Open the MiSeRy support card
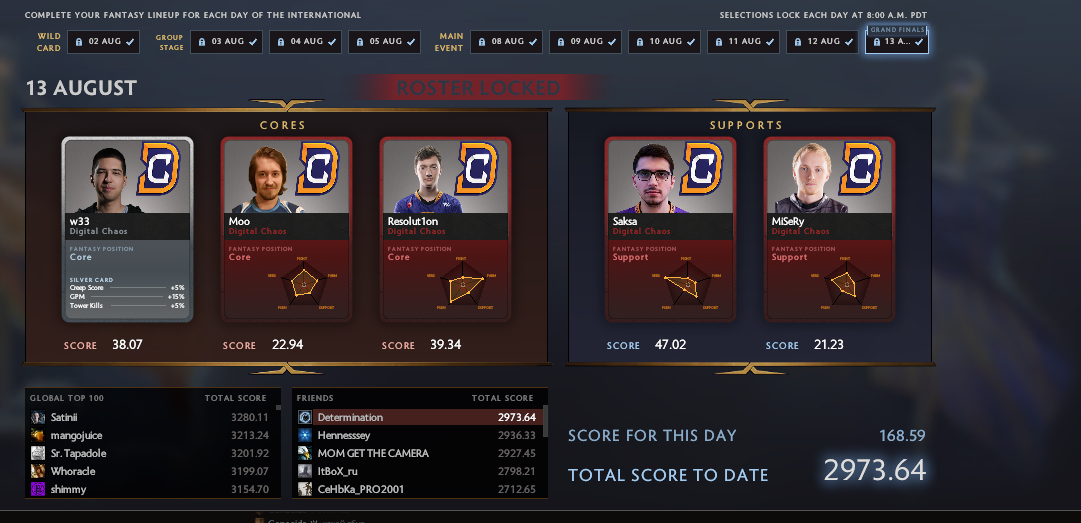This screenshot has height=523, width=1081. 829,229
